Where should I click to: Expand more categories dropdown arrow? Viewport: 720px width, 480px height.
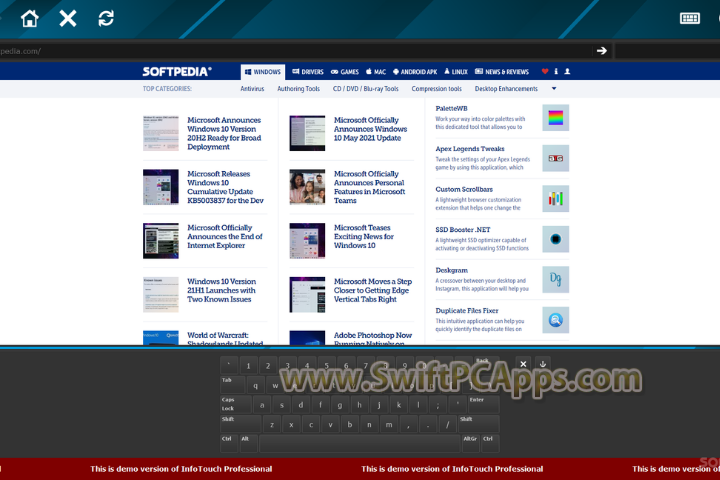click(554, 89)
